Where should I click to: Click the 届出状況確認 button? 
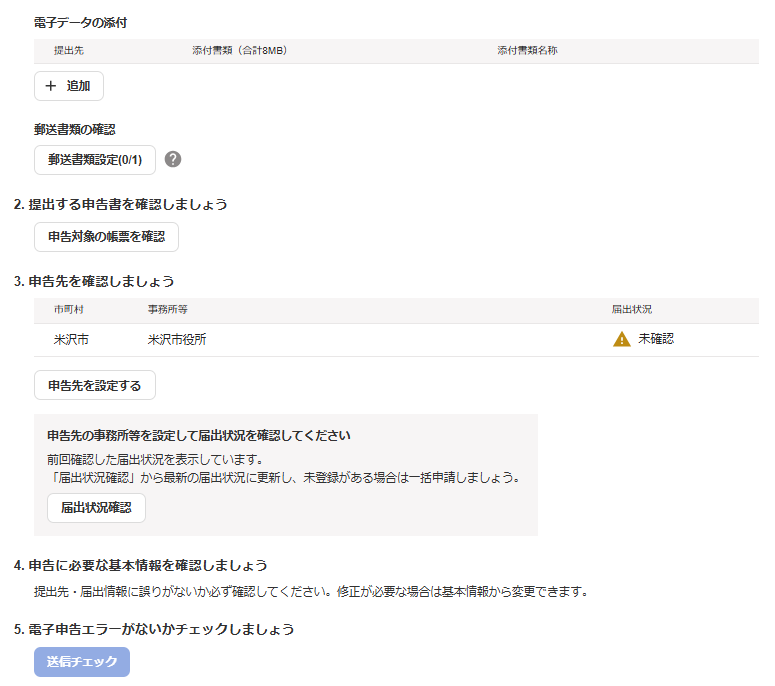[x=96, y=508]
